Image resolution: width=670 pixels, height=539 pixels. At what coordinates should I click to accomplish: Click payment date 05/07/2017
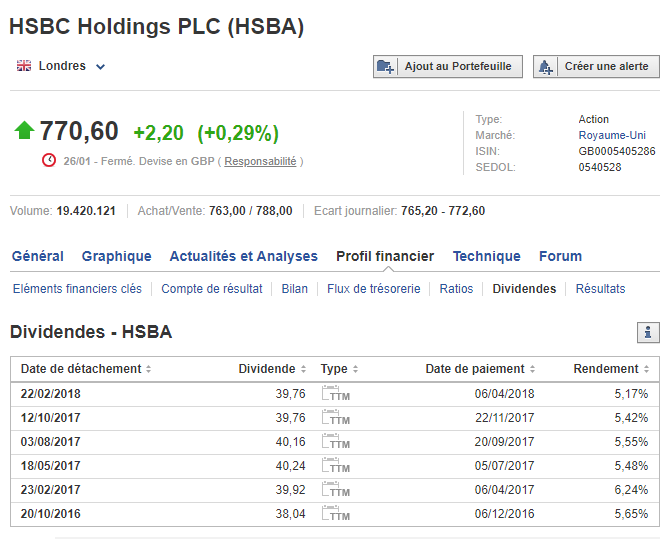(505, 465)
